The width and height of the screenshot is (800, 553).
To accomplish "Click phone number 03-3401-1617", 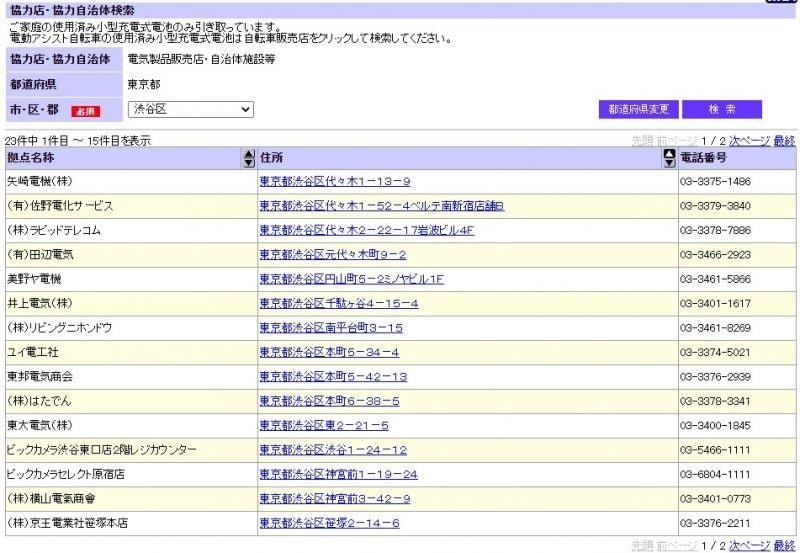I will [x=715, y=304].
